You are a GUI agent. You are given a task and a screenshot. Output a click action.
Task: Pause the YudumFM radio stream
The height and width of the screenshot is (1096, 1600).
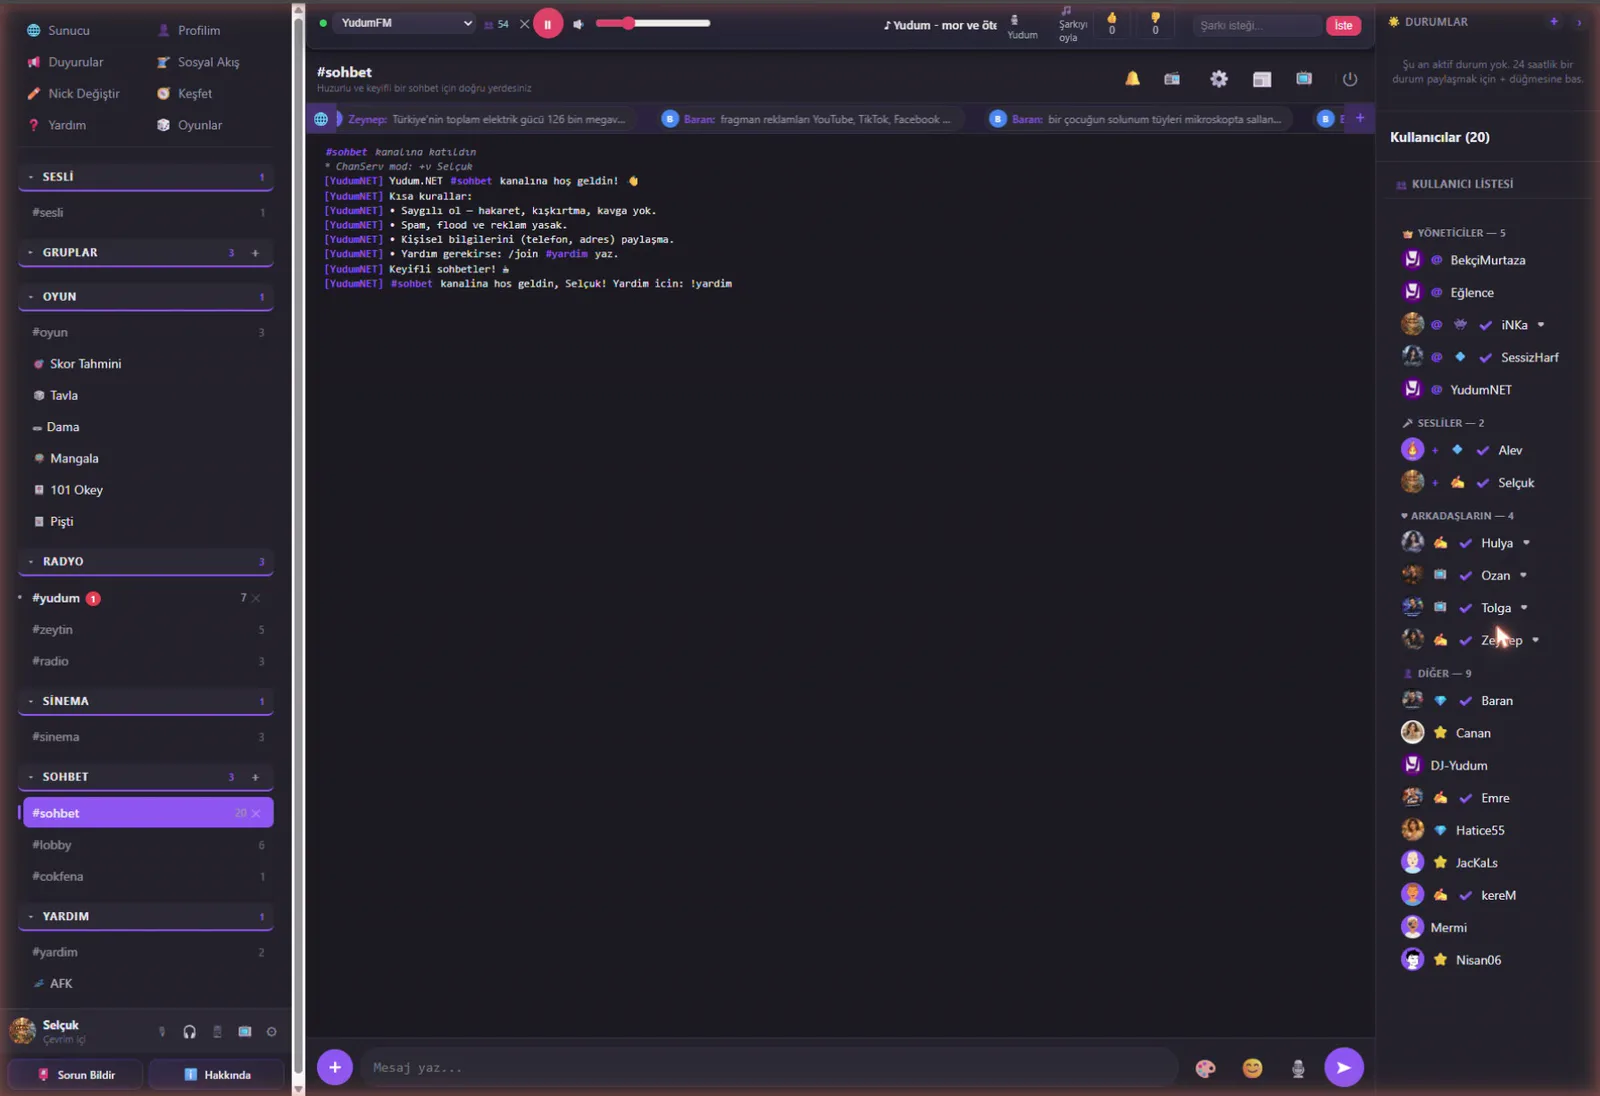(x=547, y=23)
